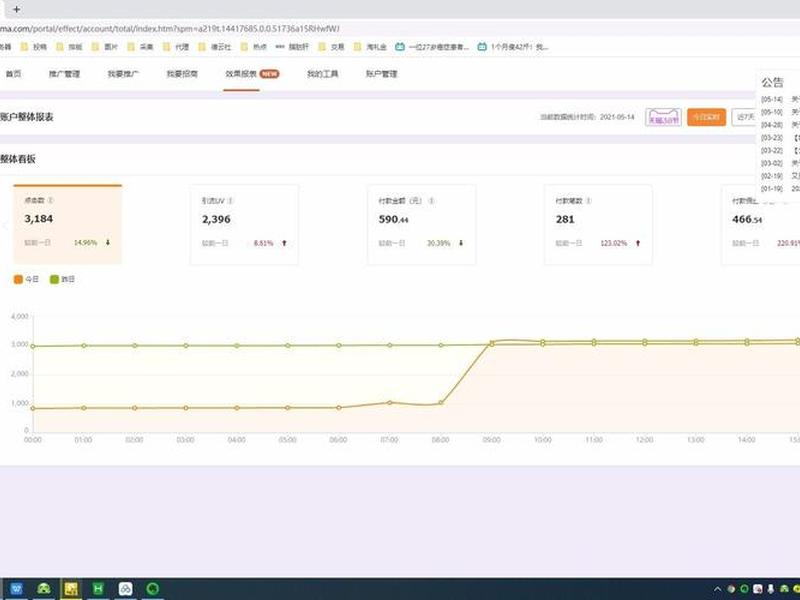Open the 推广管理 menu tab

tap(64, 74)
